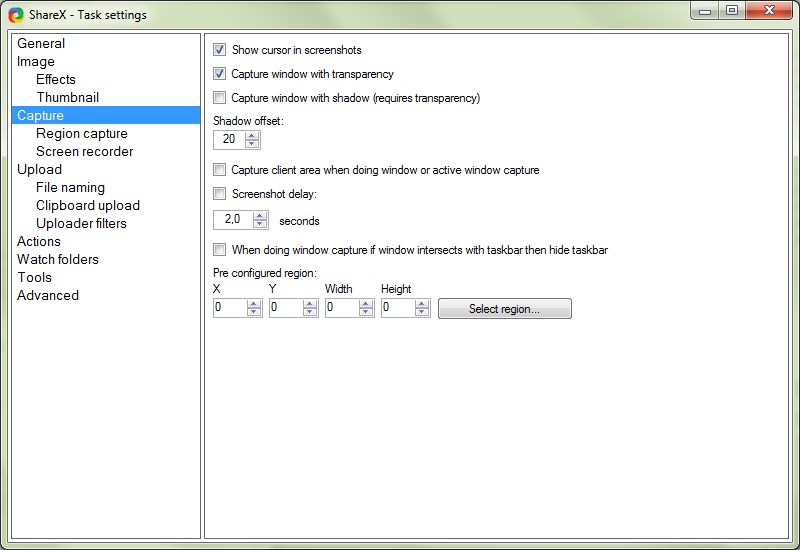Enable the Screenshot delay checkbox

(x=220, y=194)
